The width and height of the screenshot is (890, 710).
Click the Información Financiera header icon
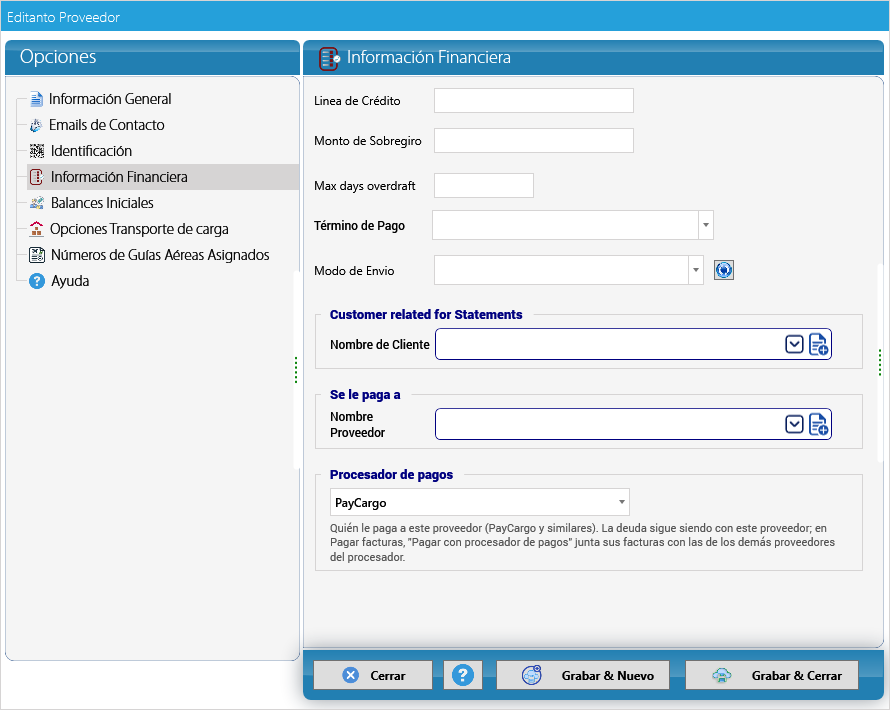(x=329, y=58)
